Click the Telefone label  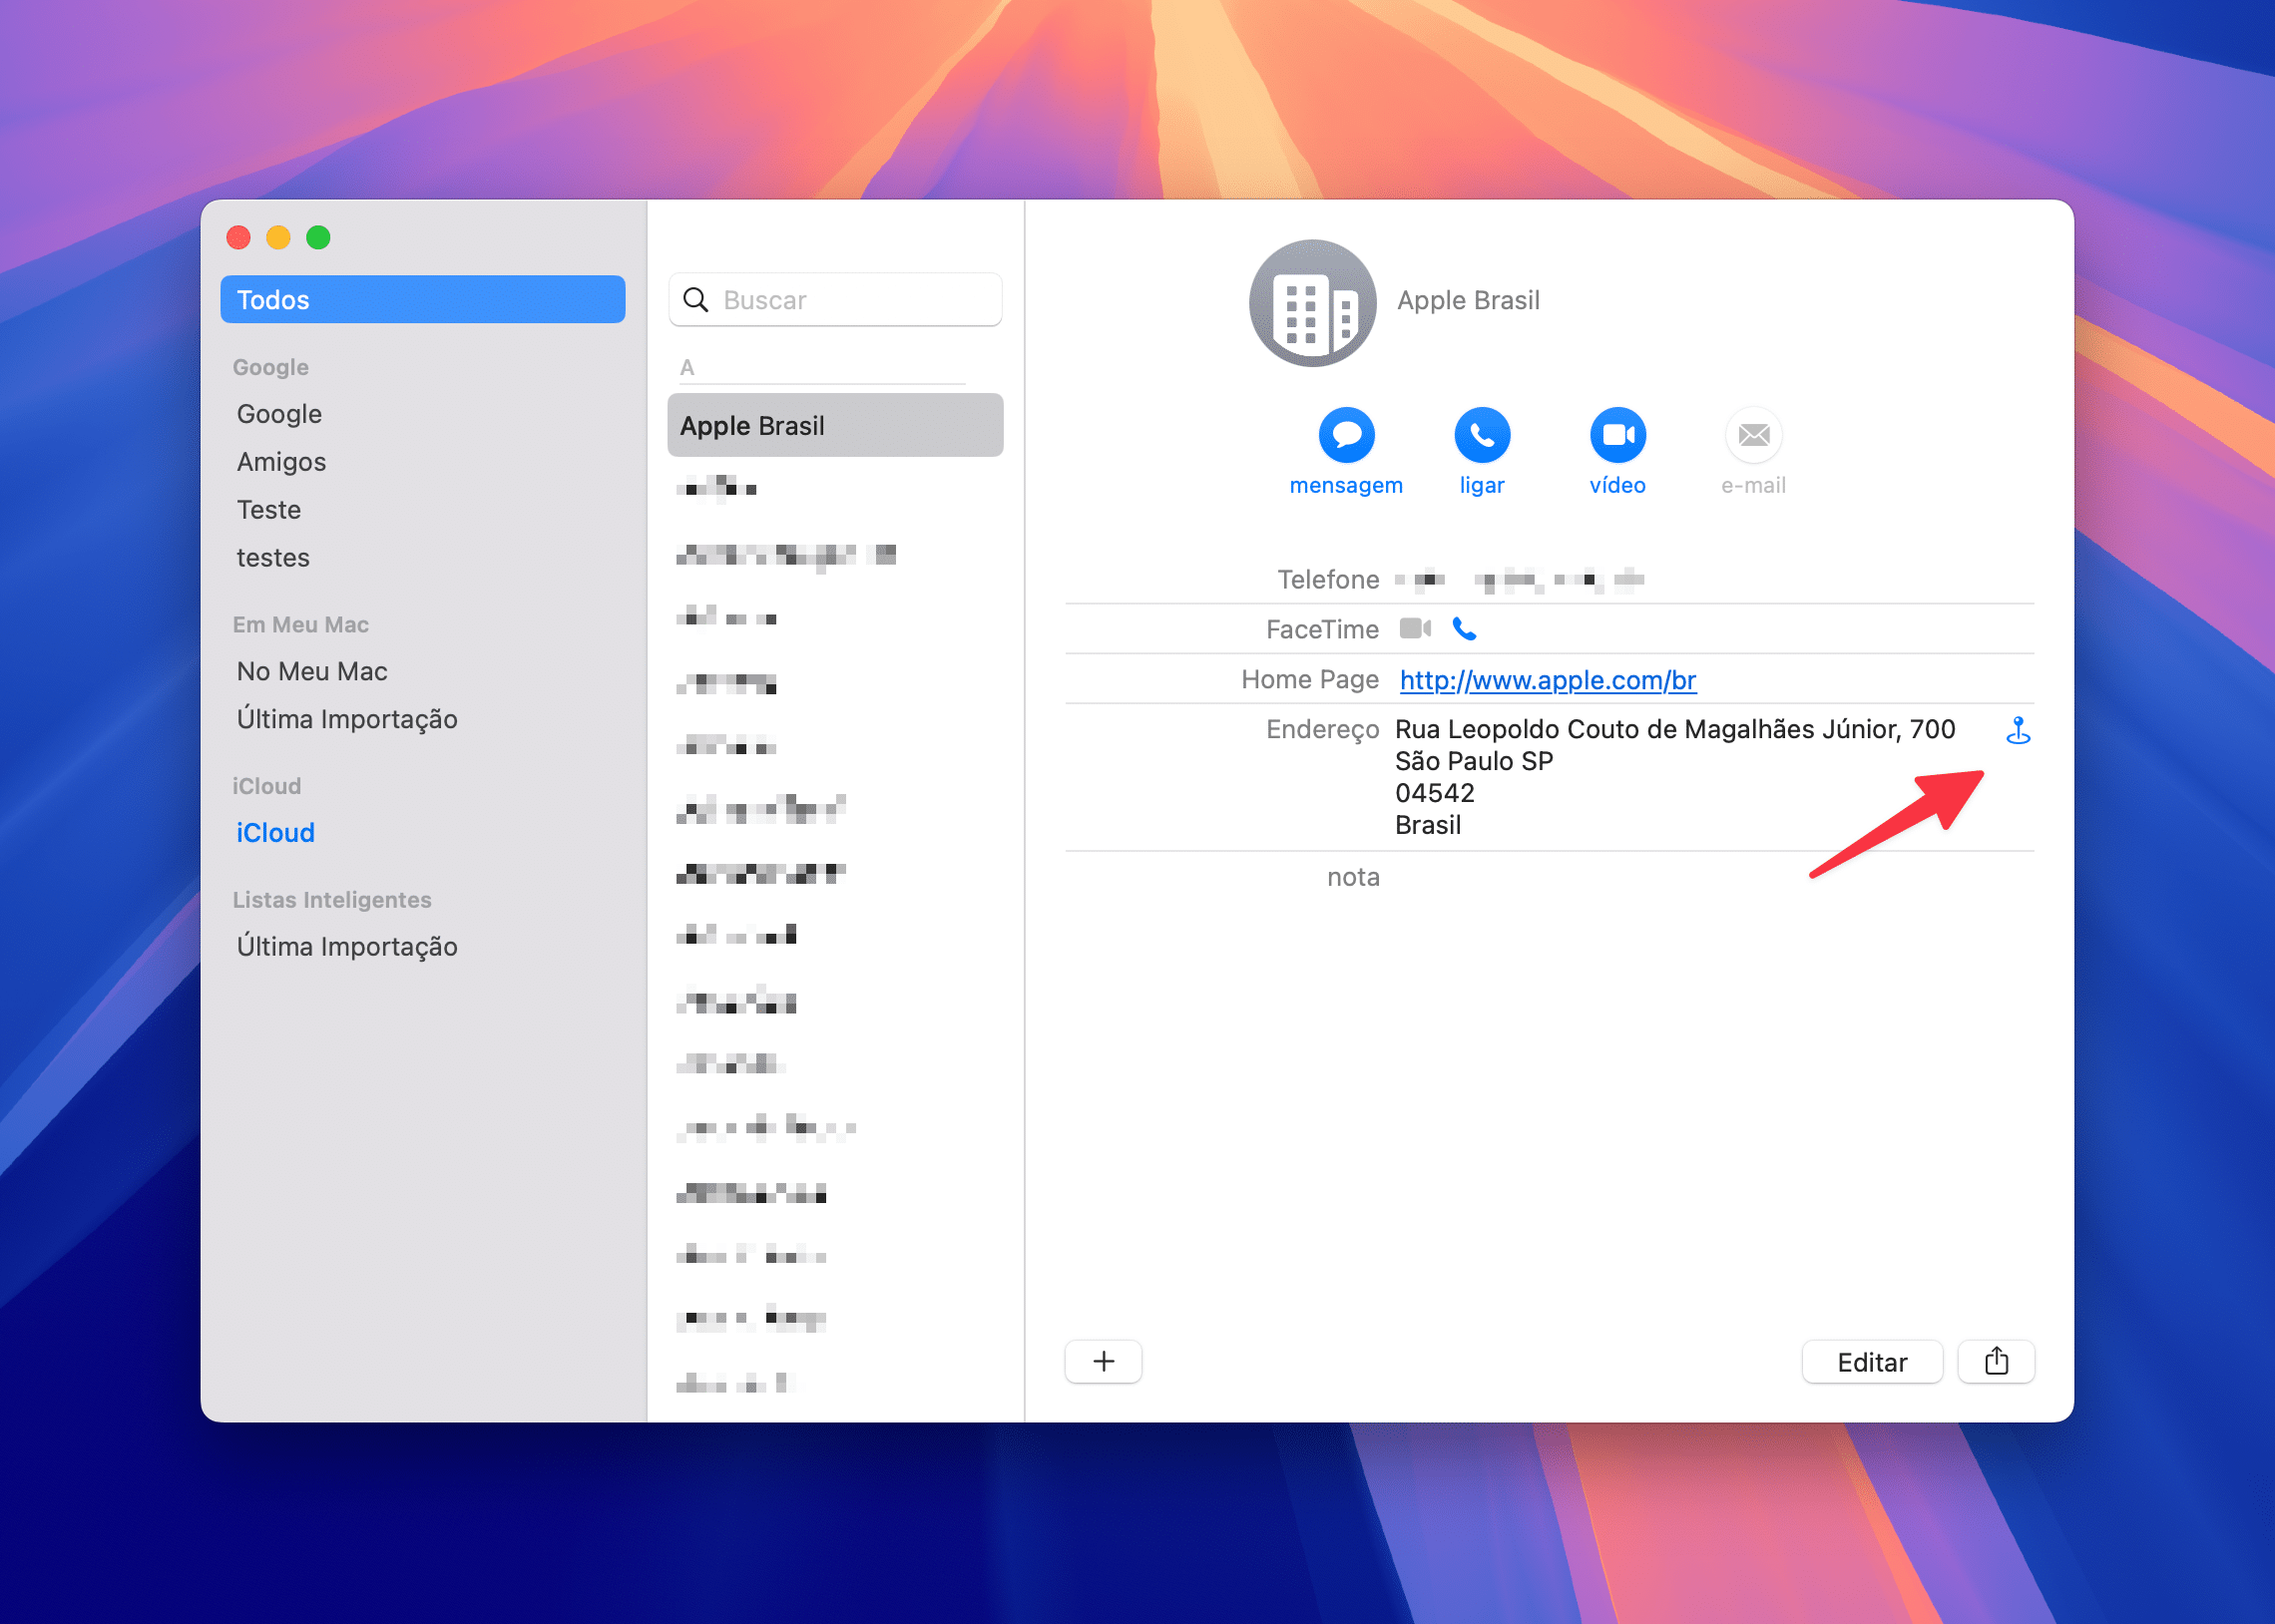1328,579
